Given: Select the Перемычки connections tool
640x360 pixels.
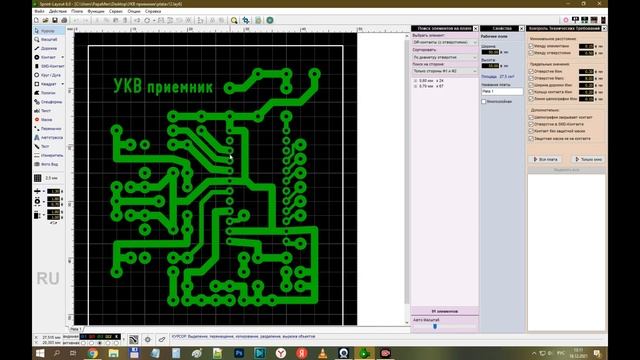Looking at the screenshot, I should 49,129.
